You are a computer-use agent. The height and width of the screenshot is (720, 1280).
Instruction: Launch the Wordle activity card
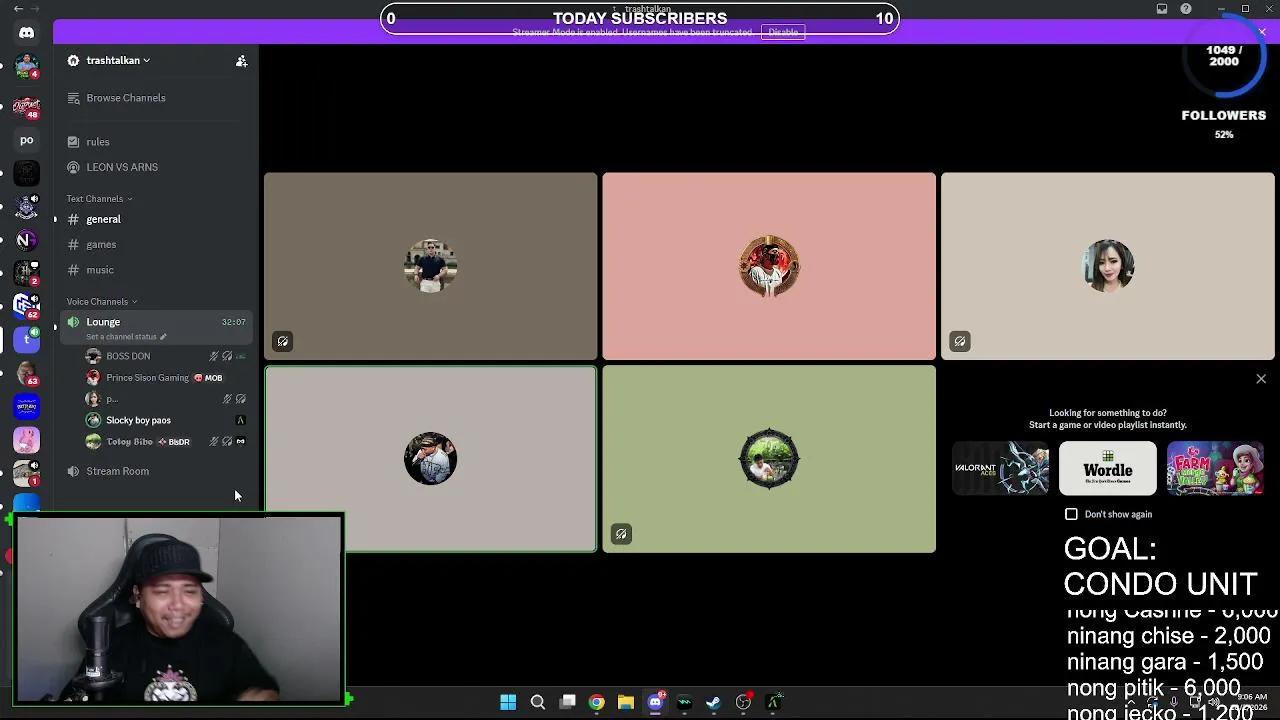tap(1108, 469)
